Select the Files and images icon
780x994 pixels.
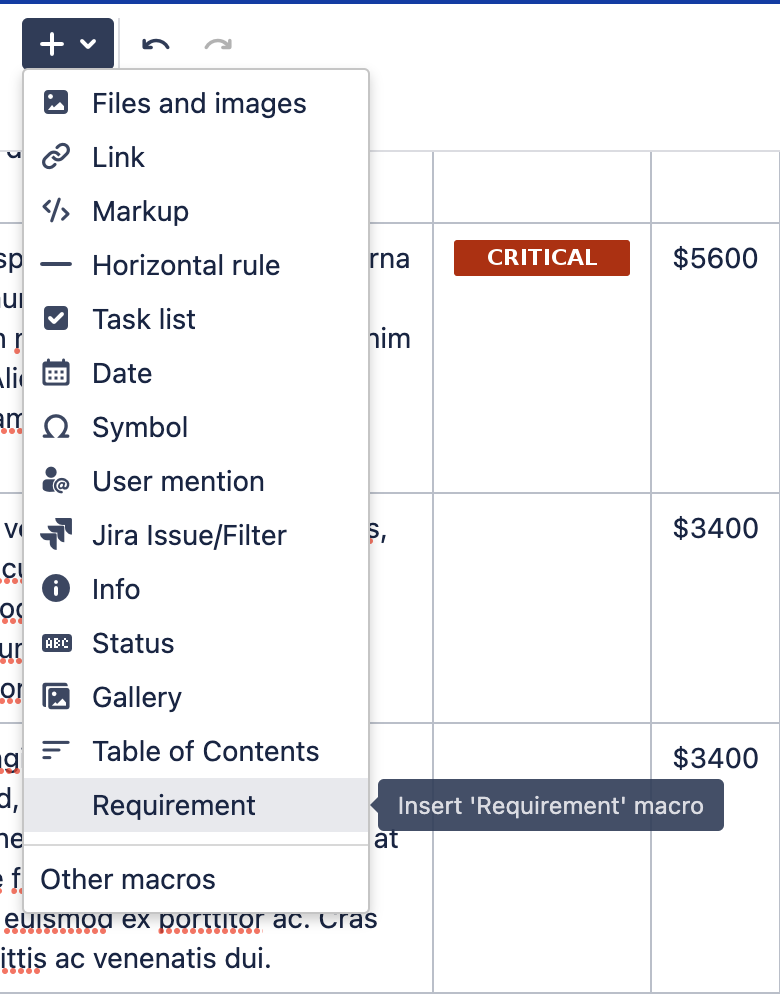coord(56,103)
